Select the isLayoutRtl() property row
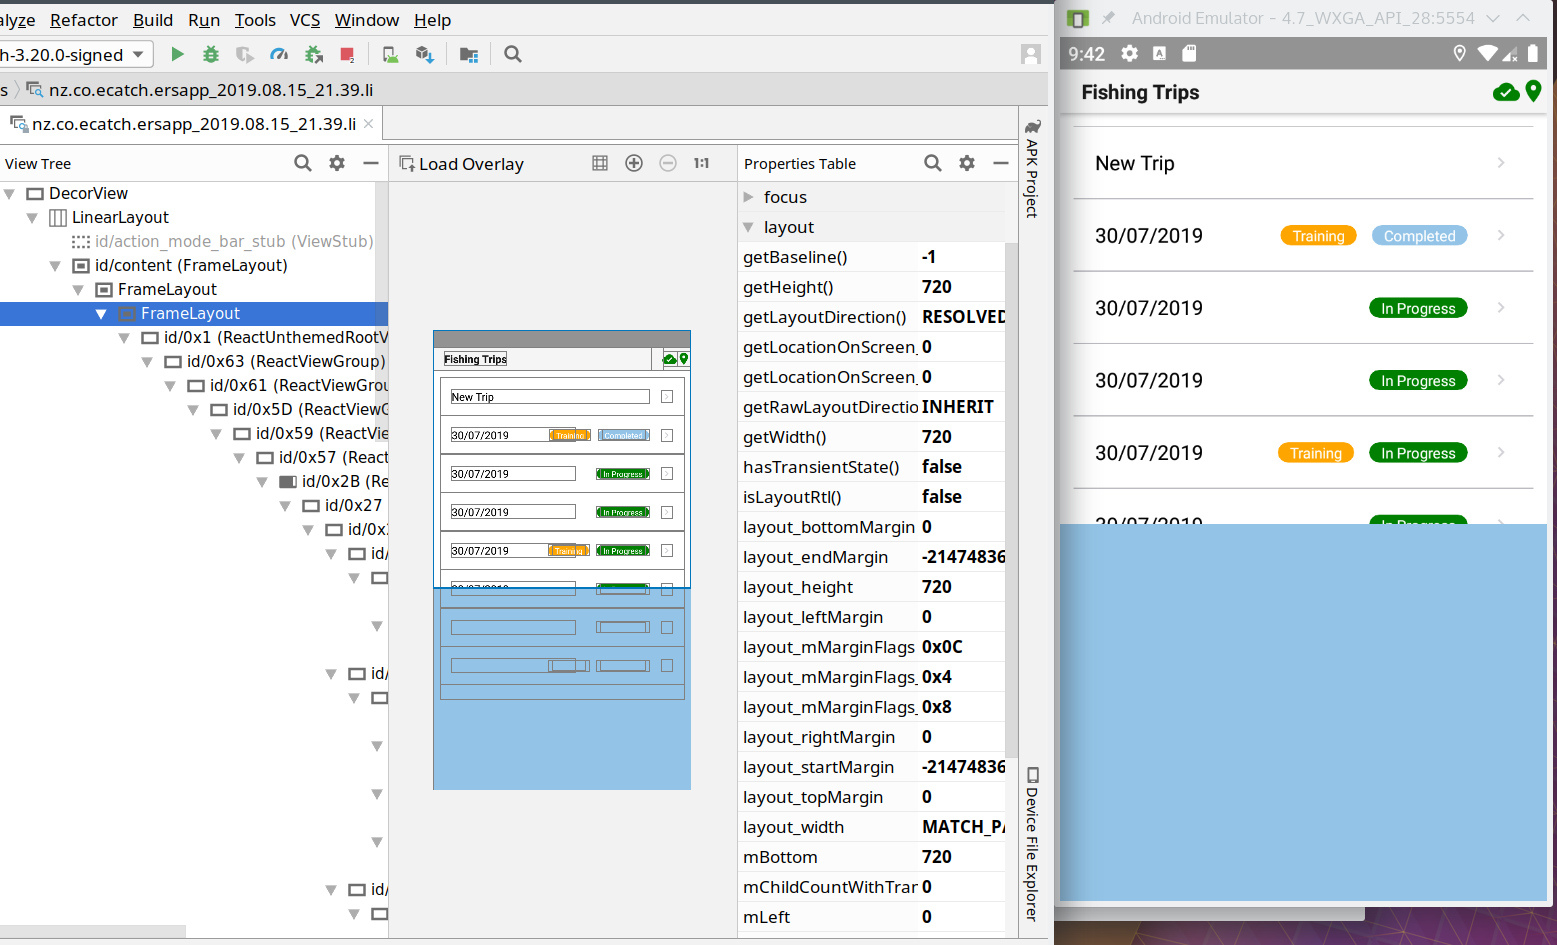Screen dimensions: 1557x945 pos(871,497)
